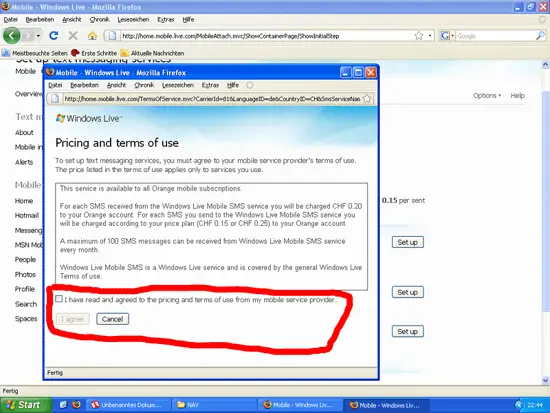Screen dimensions: 550x413
Task: Click Spaces link in left sidebar
Action: tap(26, 319)
